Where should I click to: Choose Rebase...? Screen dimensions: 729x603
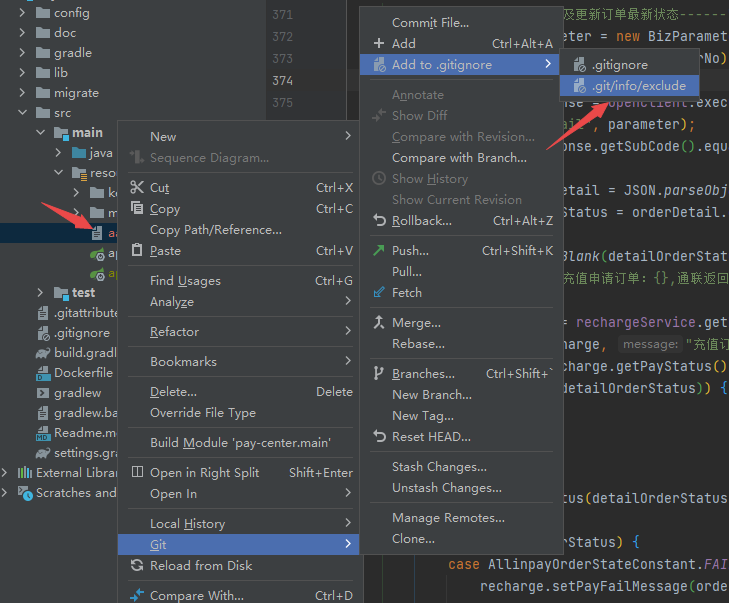(461, 344)
